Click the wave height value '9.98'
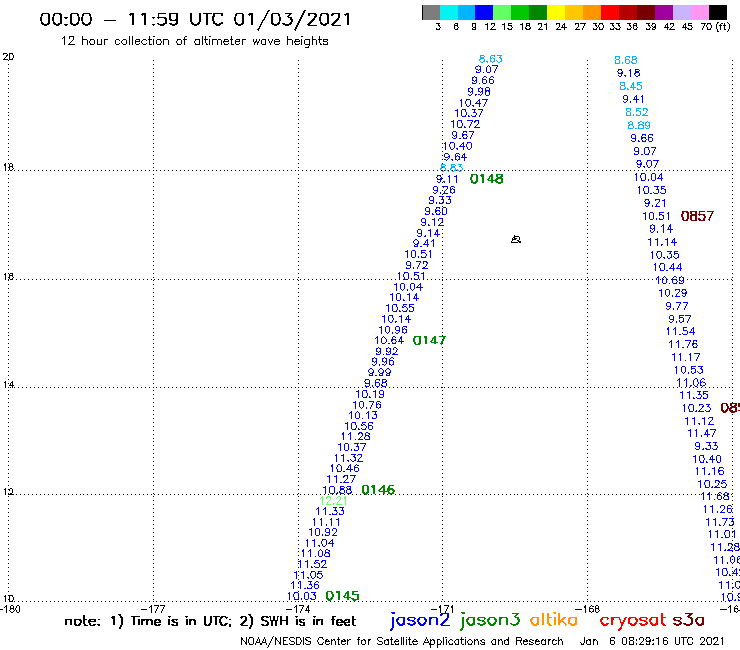The width and height of the screenshot is (740, 650). tap(479, 92)
